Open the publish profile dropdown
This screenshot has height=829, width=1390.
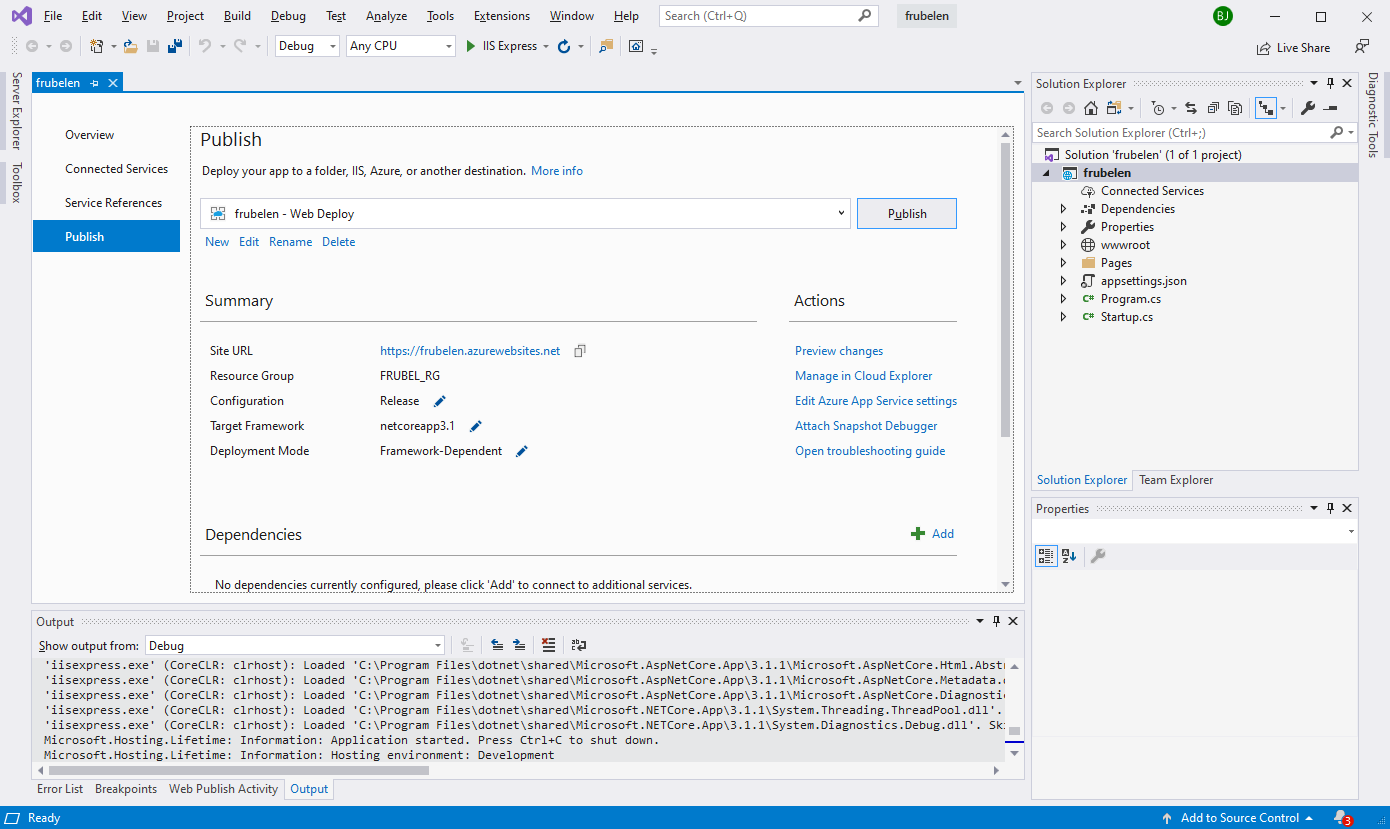click(x=840, y=213)
